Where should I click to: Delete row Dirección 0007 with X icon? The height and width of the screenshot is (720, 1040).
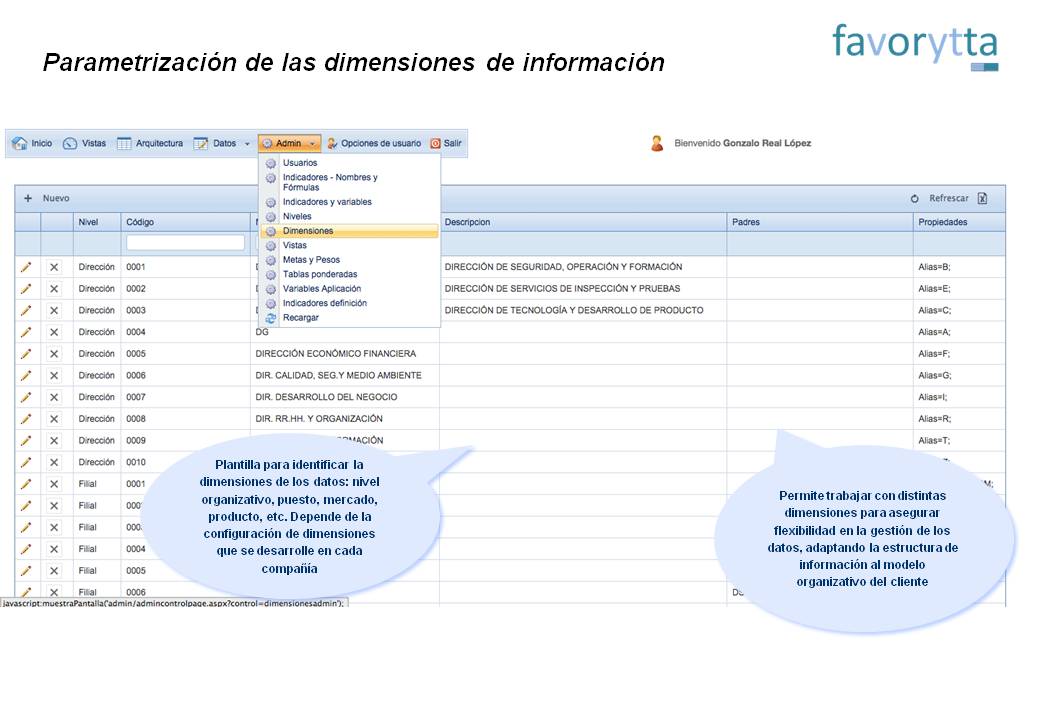54,397
